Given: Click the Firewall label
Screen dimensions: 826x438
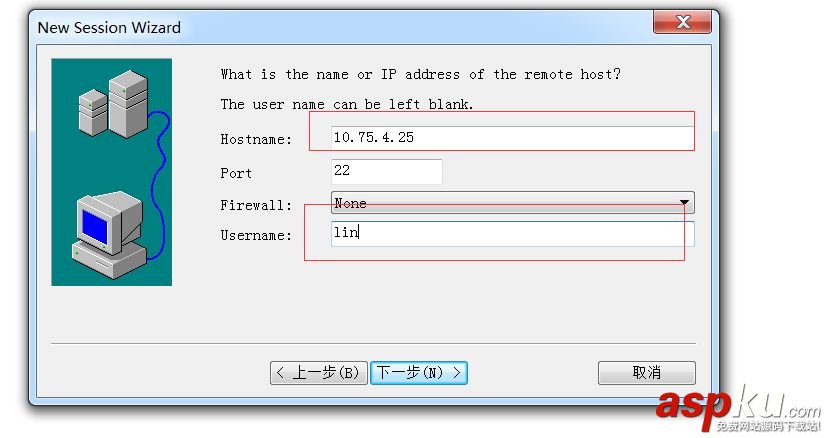Looking at the screenshot, I should (x=256, y=205).
